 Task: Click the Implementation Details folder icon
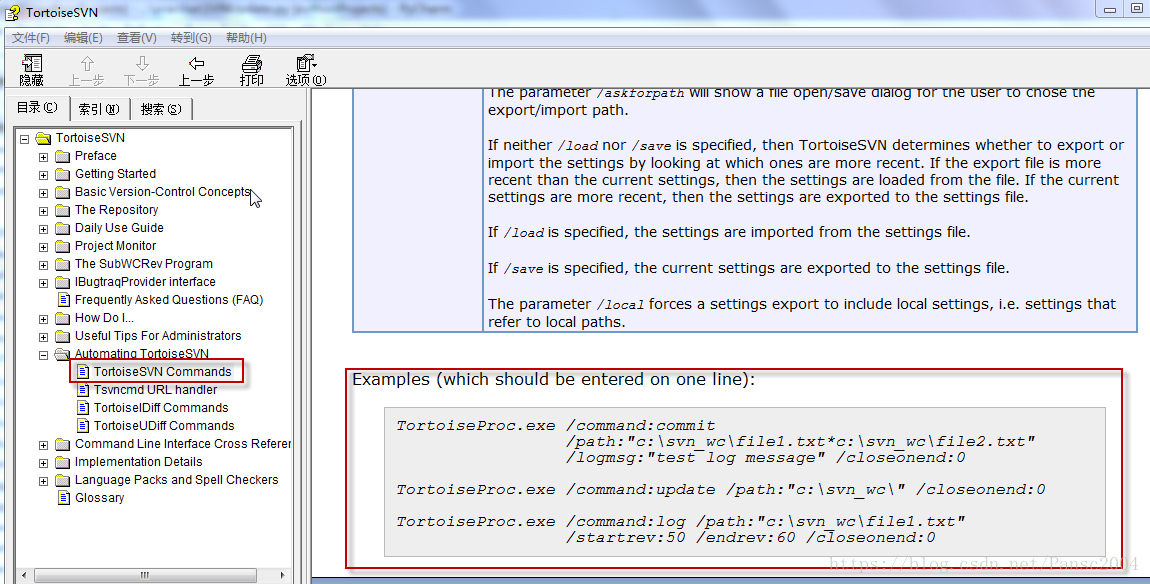(62, 462)
